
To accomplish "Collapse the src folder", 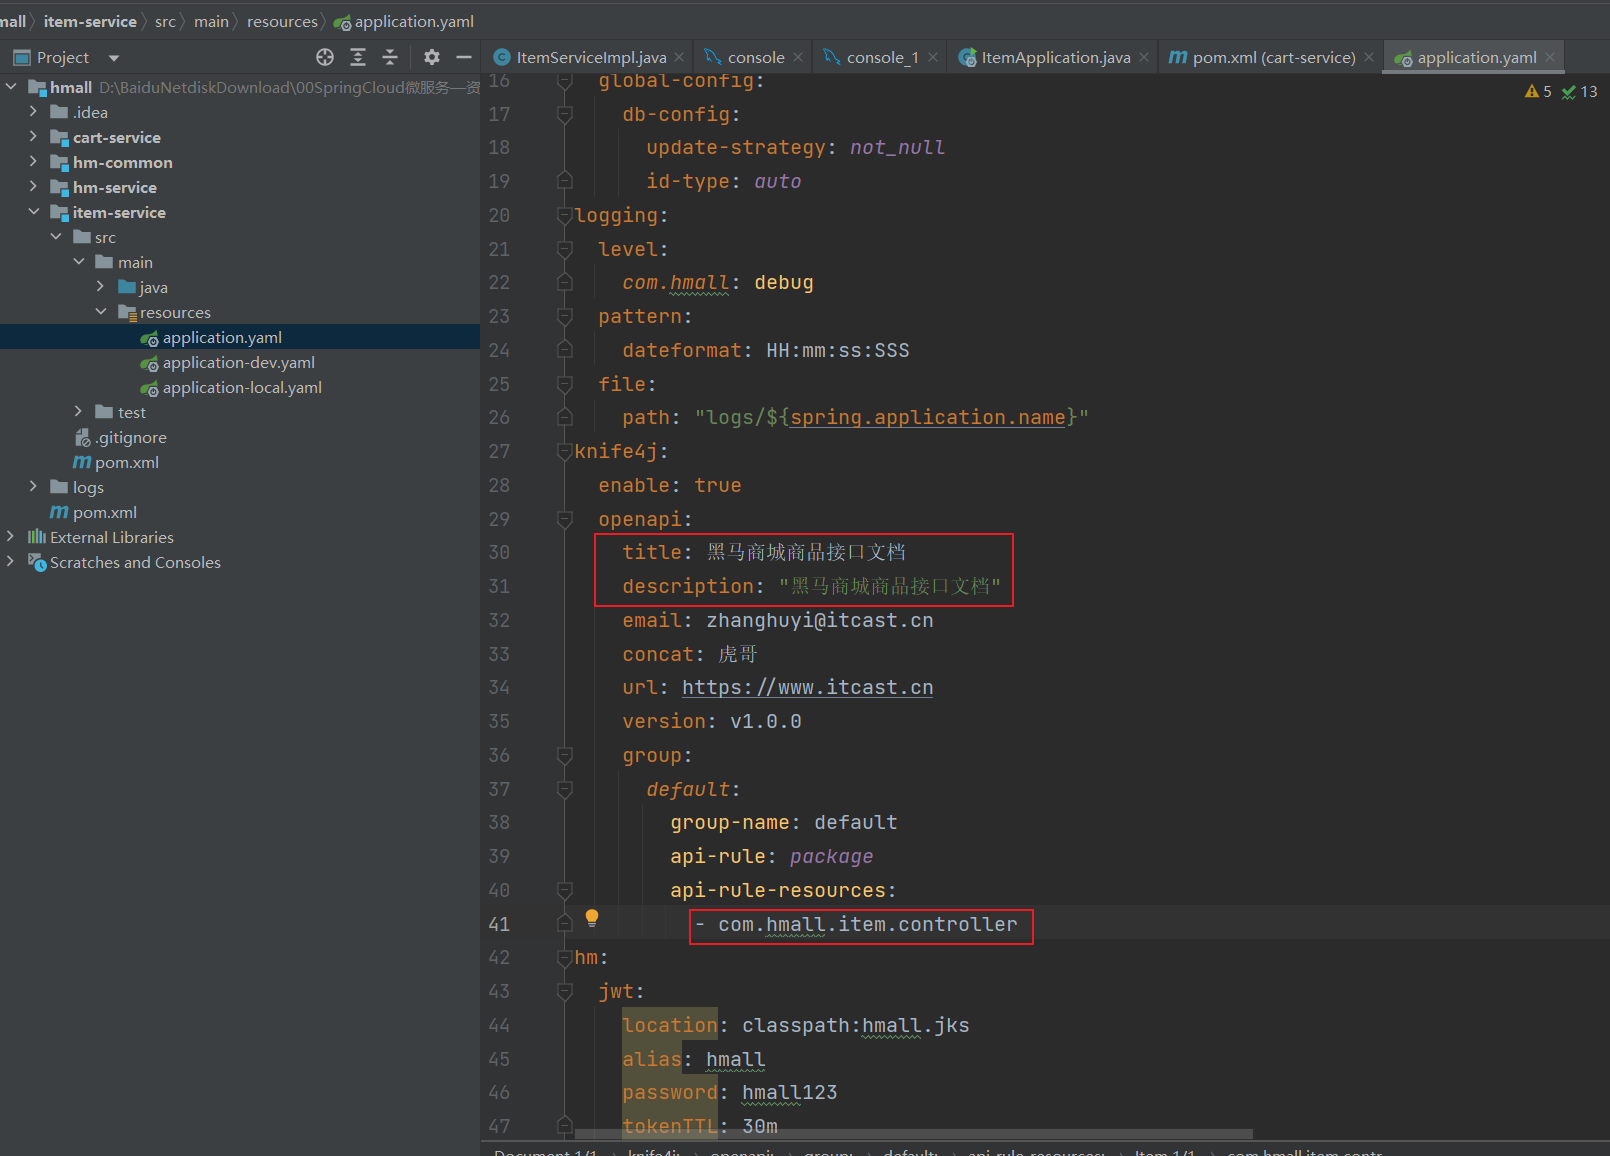I will [56, 237].
